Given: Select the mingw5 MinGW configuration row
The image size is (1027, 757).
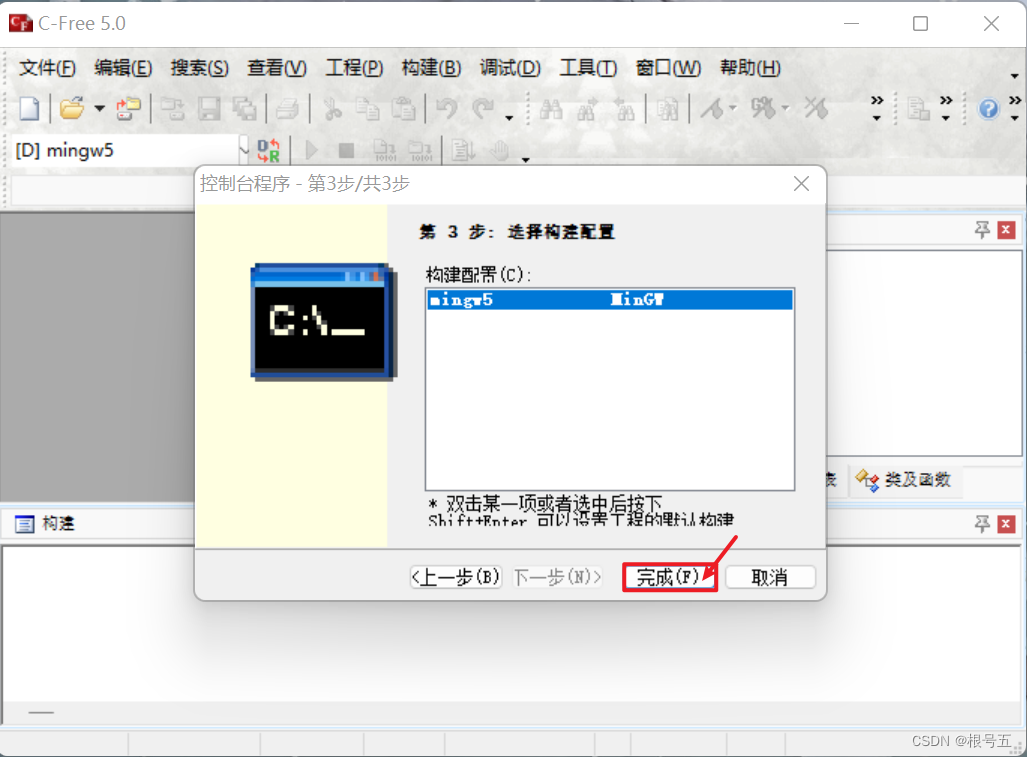Looking at the screenshot, I should [610, 300].
